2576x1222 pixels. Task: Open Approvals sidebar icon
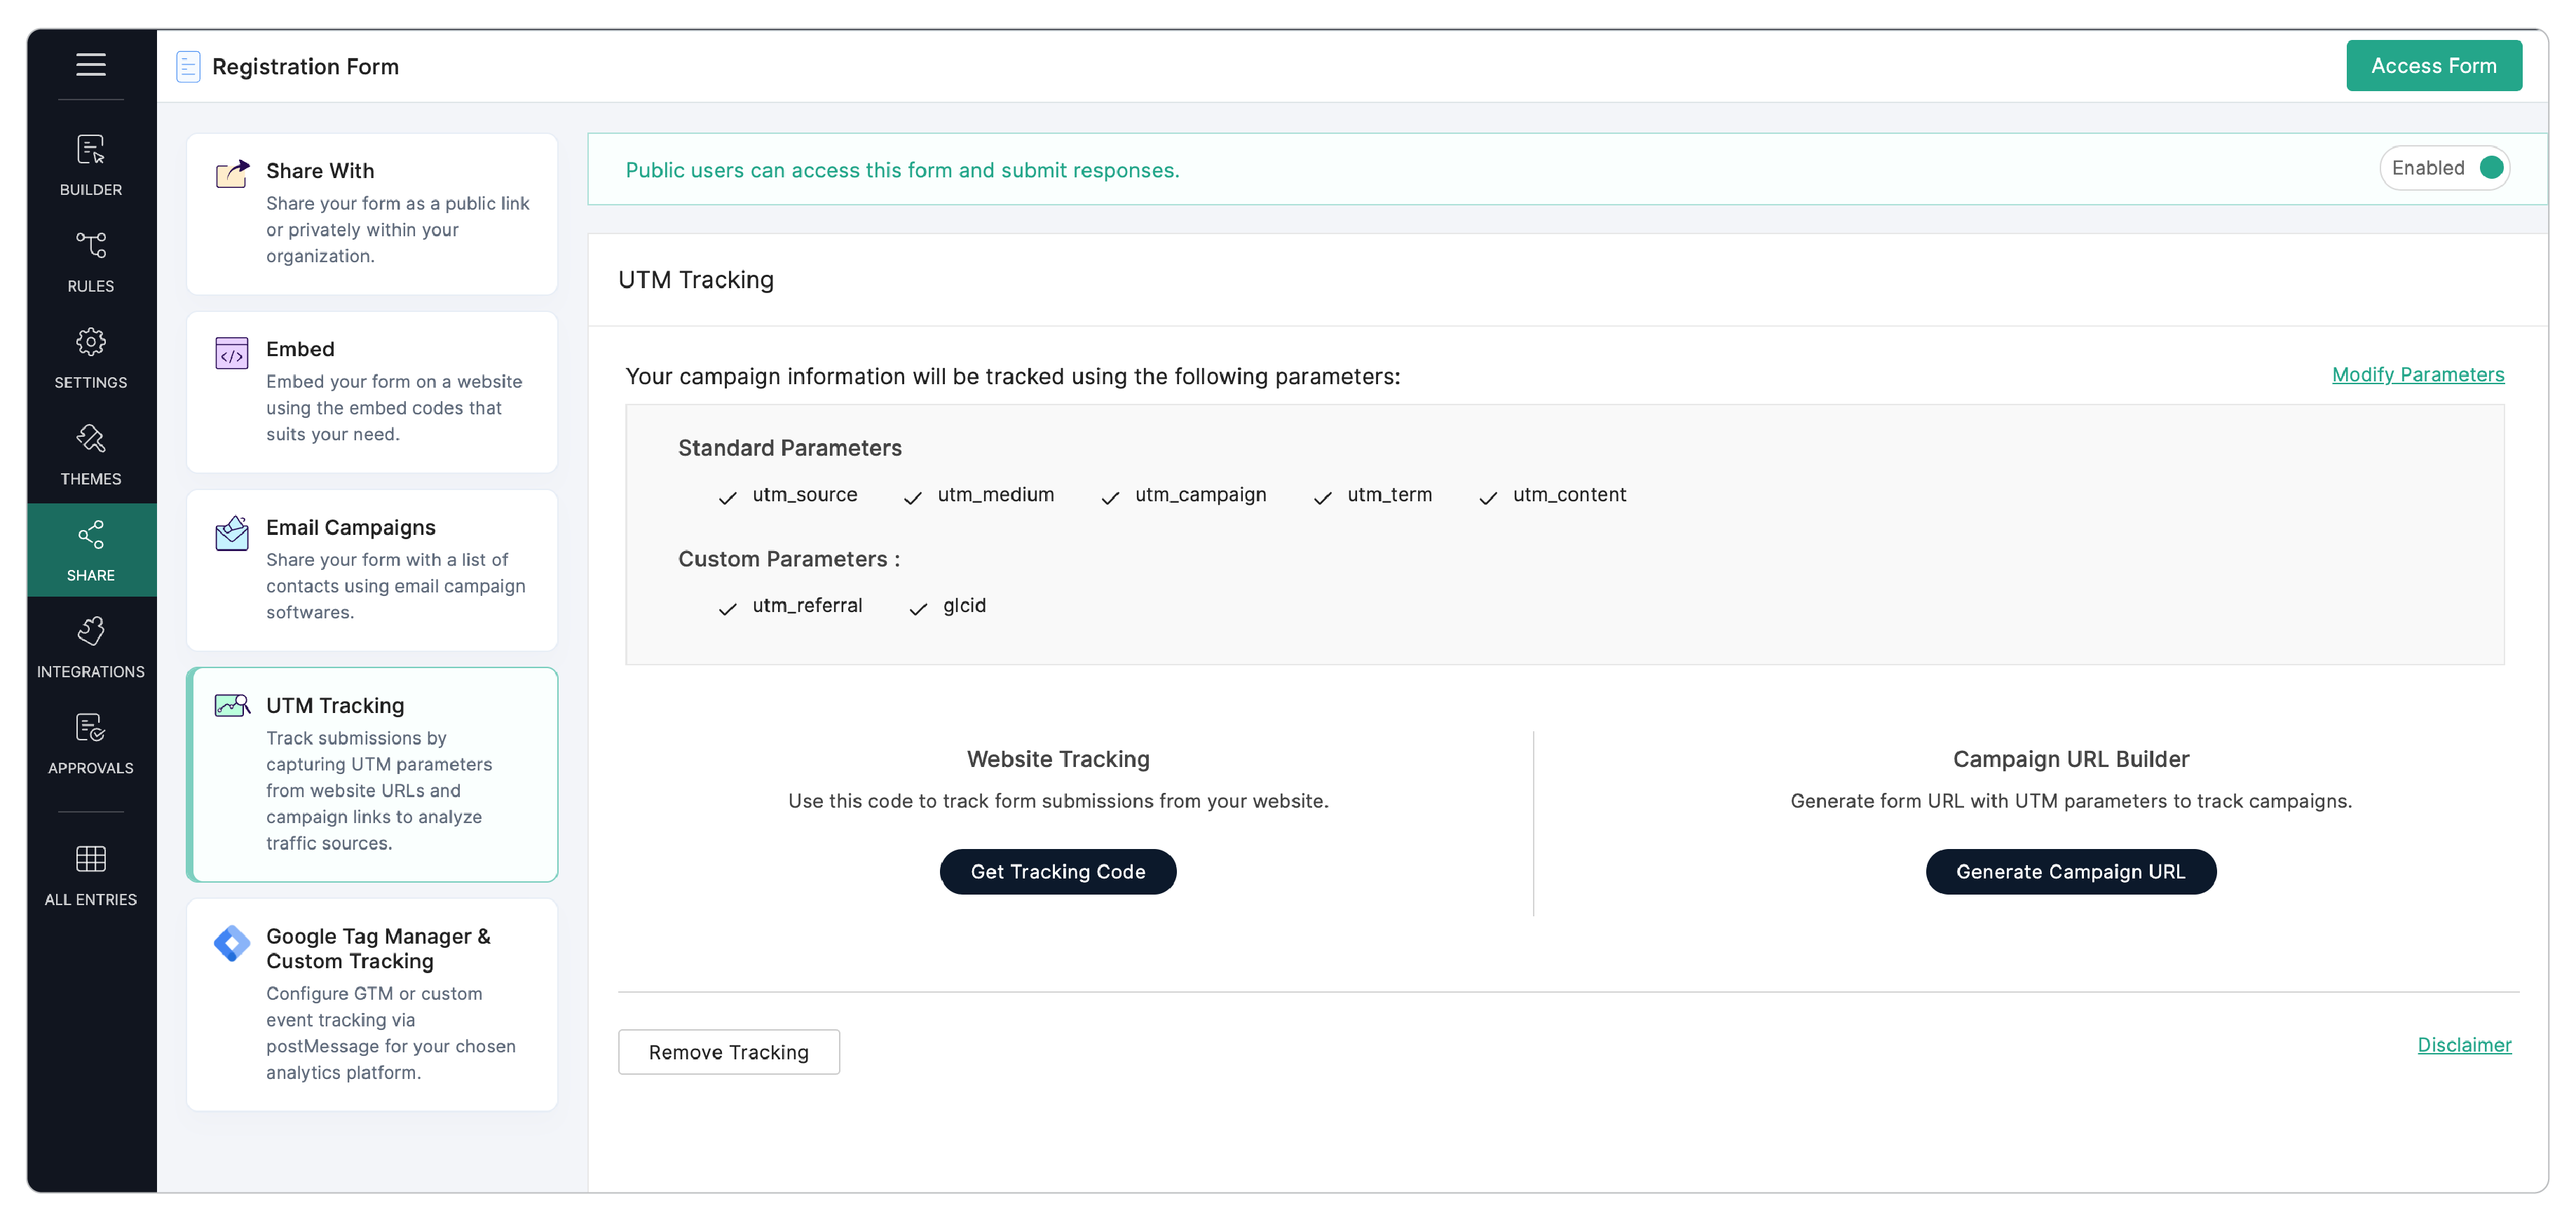tap(91, 728)
